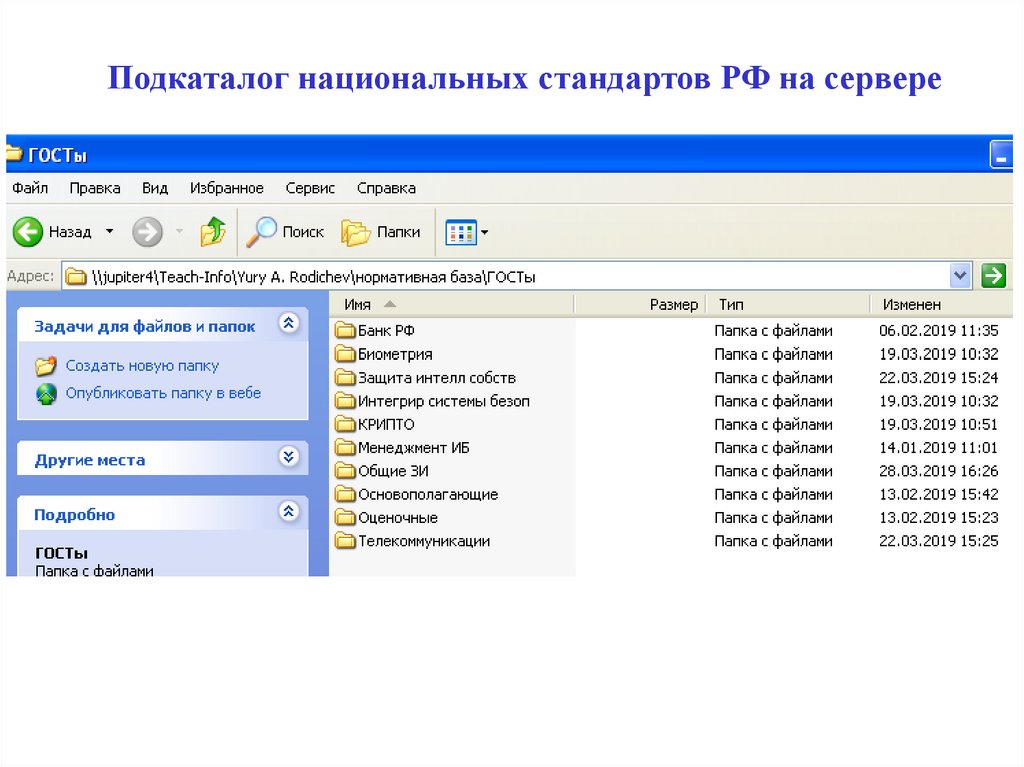Expand the Другие места panel
This screenshot has width=1024, height=767.
[289, 456]
